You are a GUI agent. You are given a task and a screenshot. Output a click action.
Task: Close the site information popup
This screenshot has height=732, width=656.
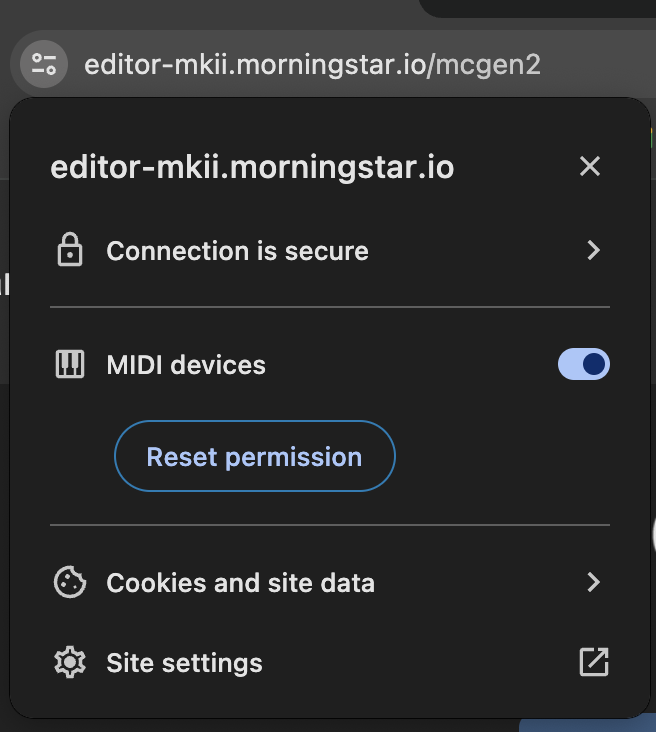[590, 166]
